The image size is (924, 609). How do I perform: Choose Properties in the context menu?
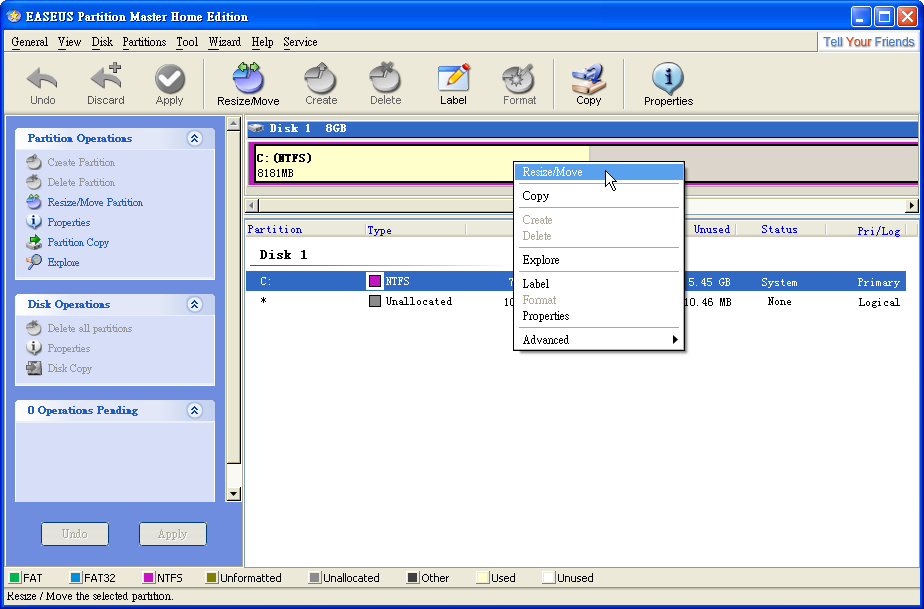599,316
